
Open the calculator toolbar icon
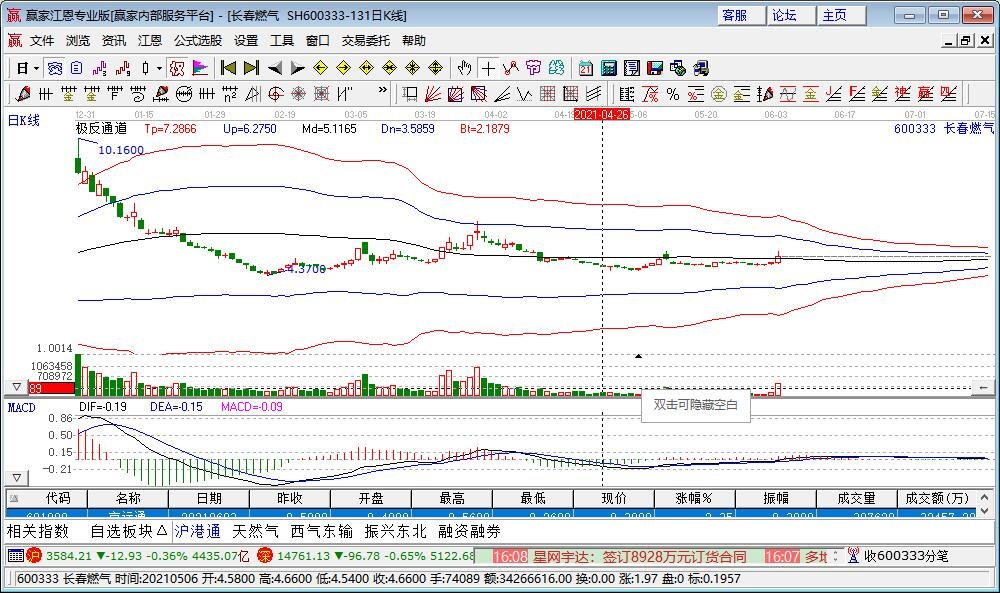coord(609,68)
